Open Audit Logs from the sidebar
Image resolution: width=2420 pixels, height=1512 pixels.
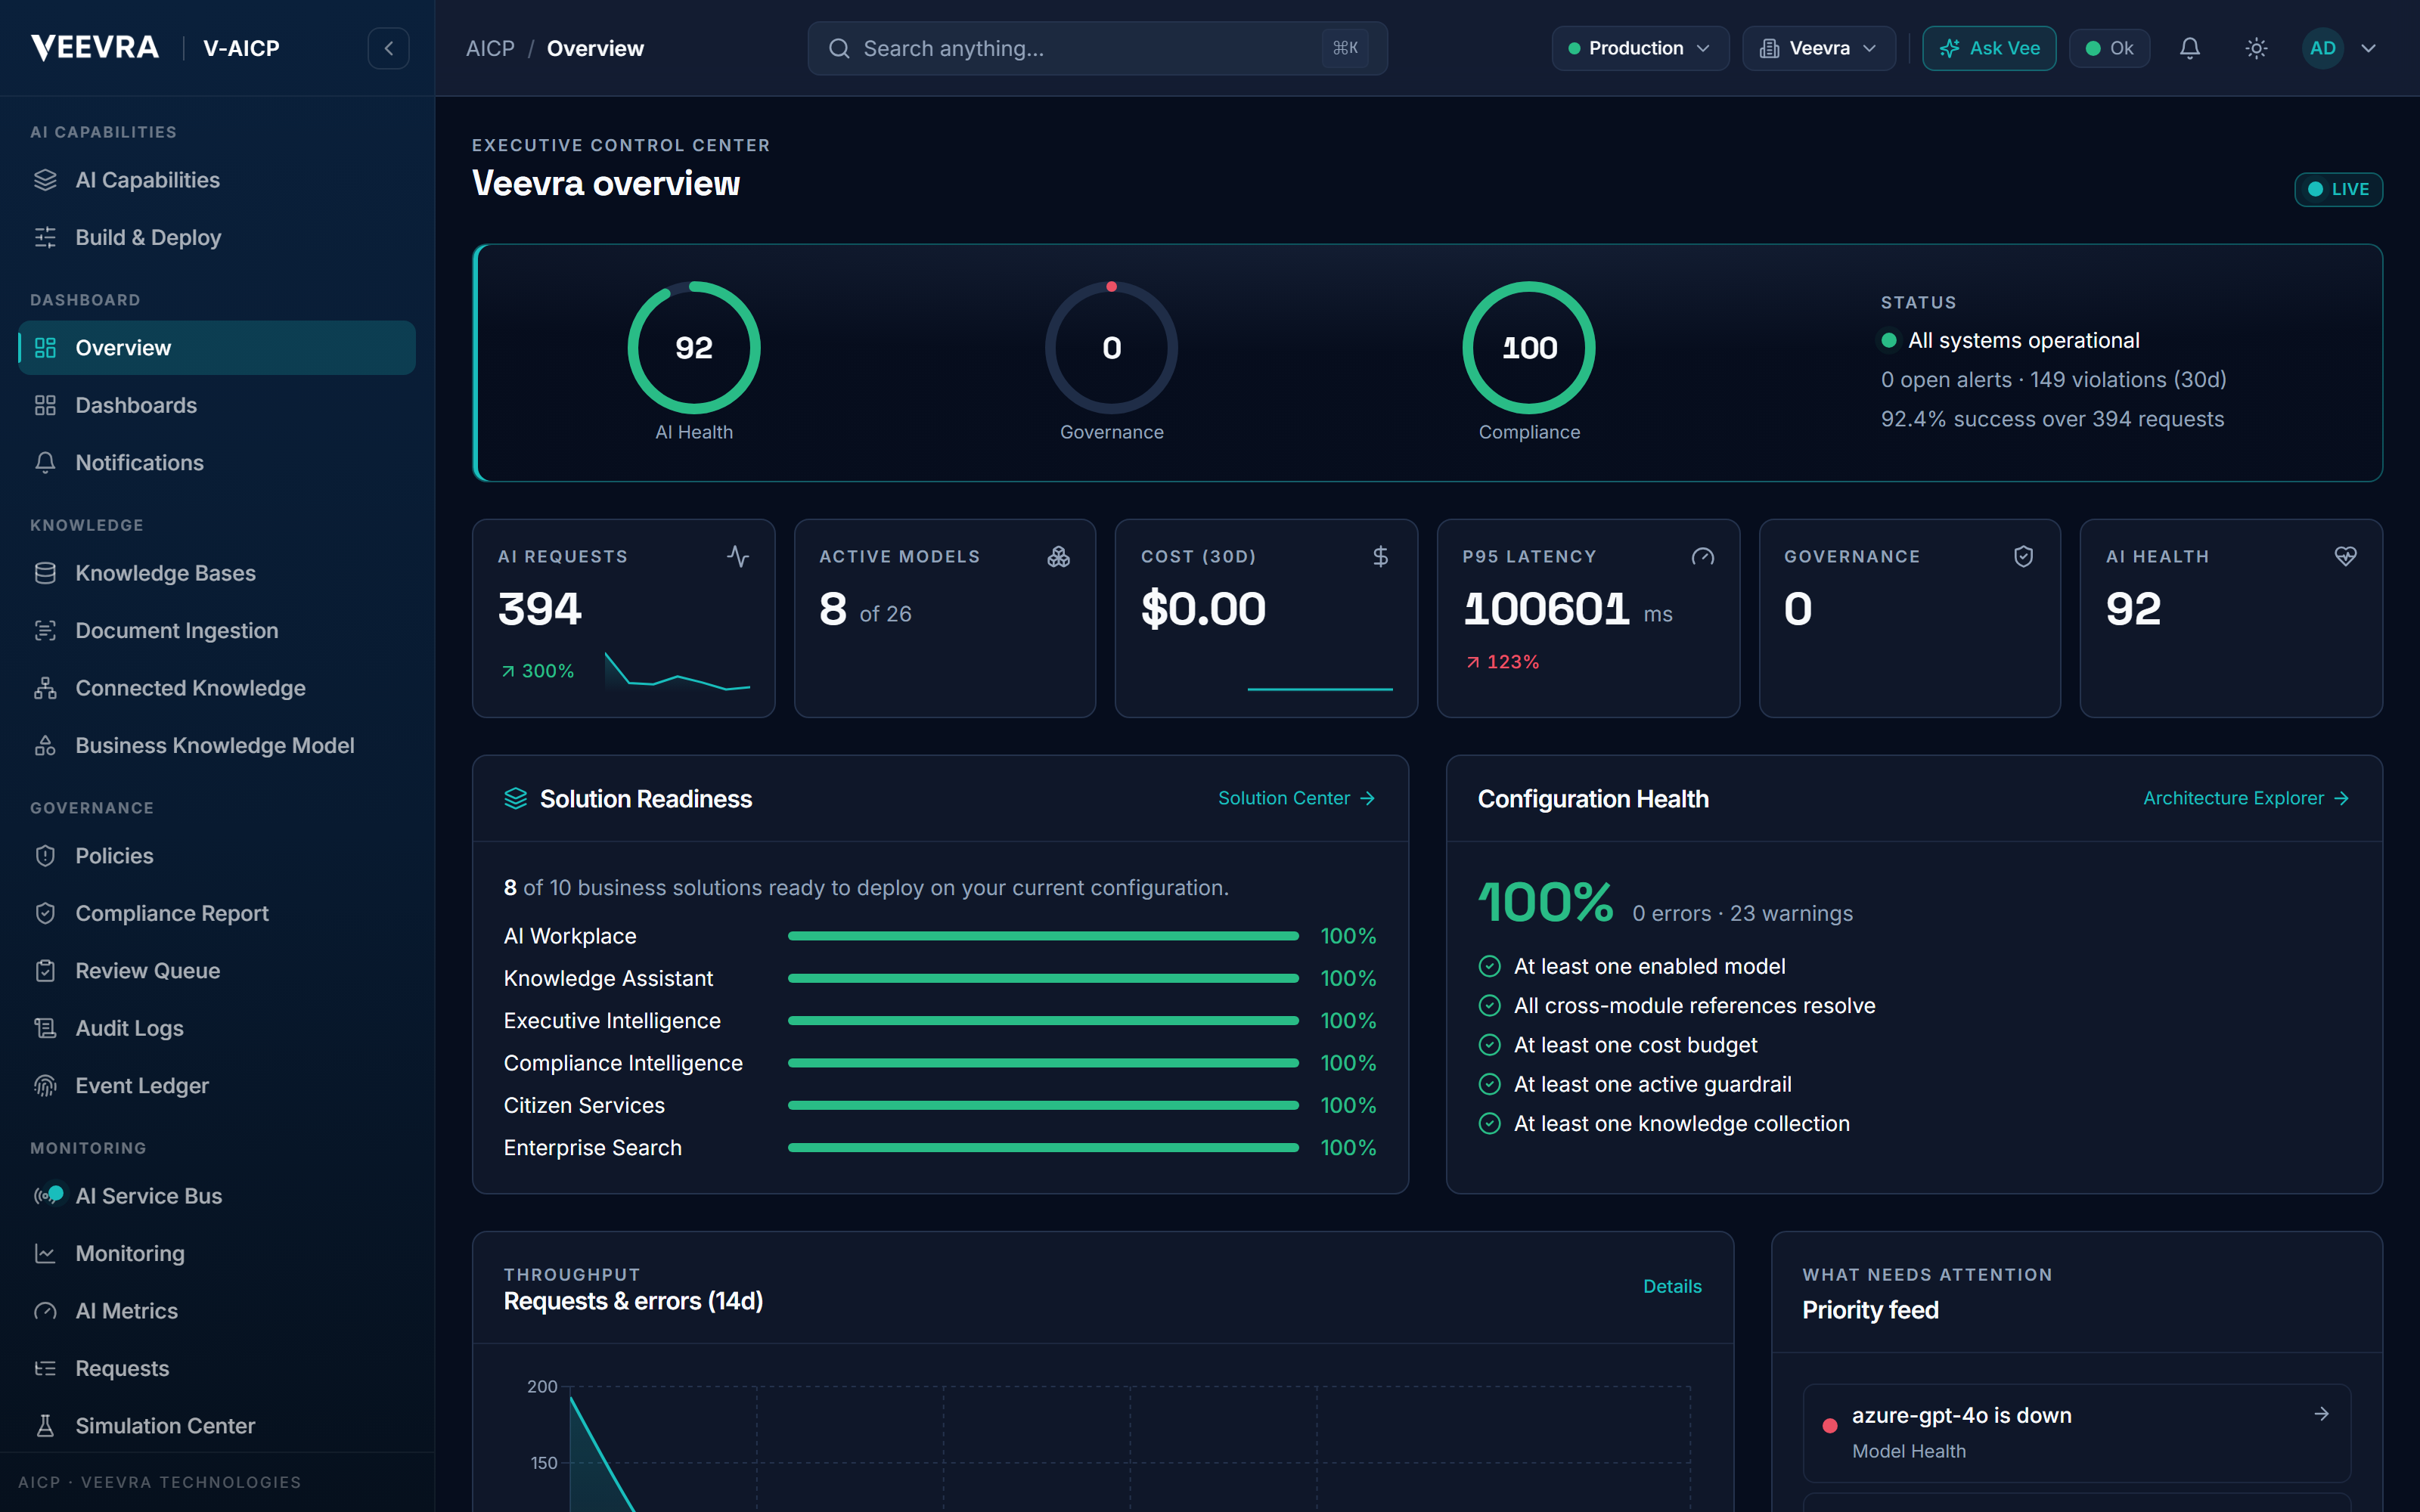pyautogui.click(x=217, y=1028)
